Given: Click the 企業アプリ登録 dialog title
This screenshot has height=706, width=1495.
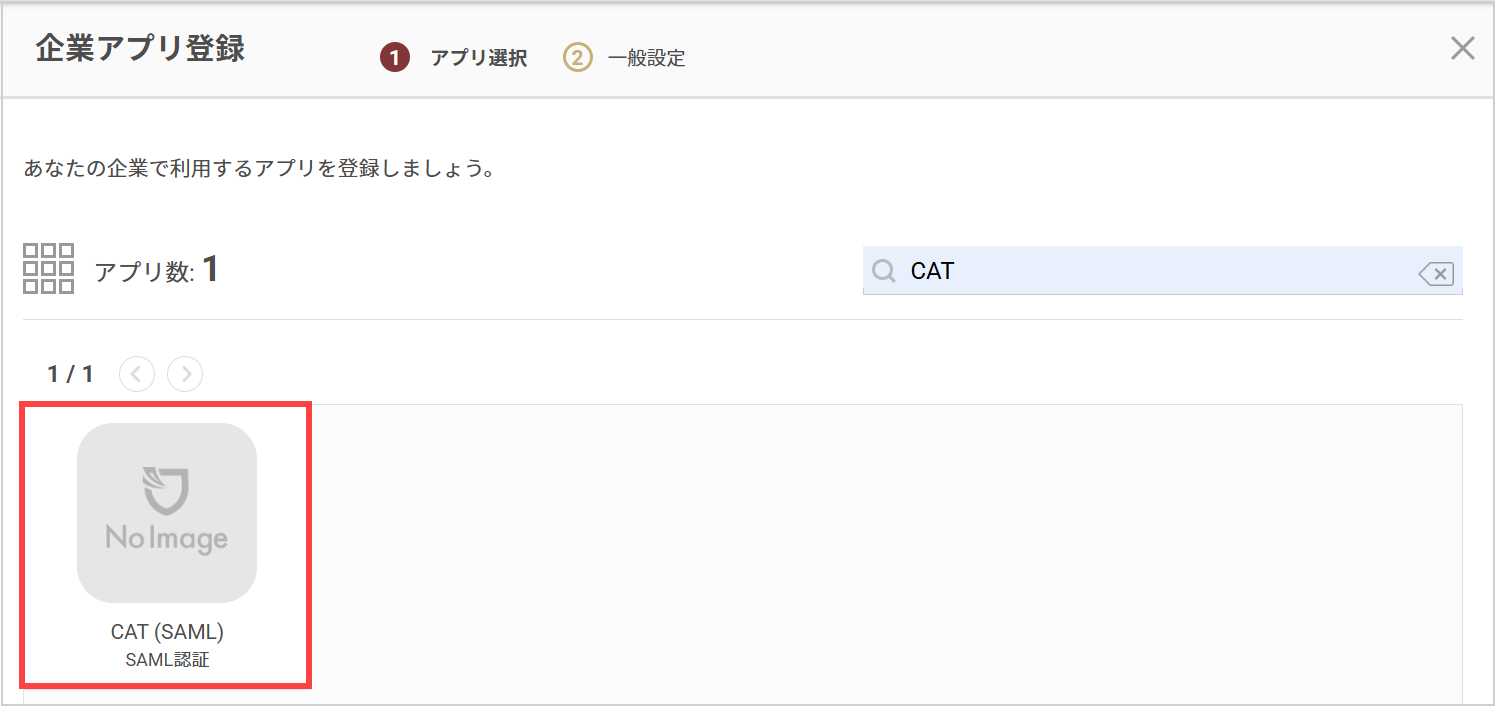Looking at the screenshot, I should 140,48.
